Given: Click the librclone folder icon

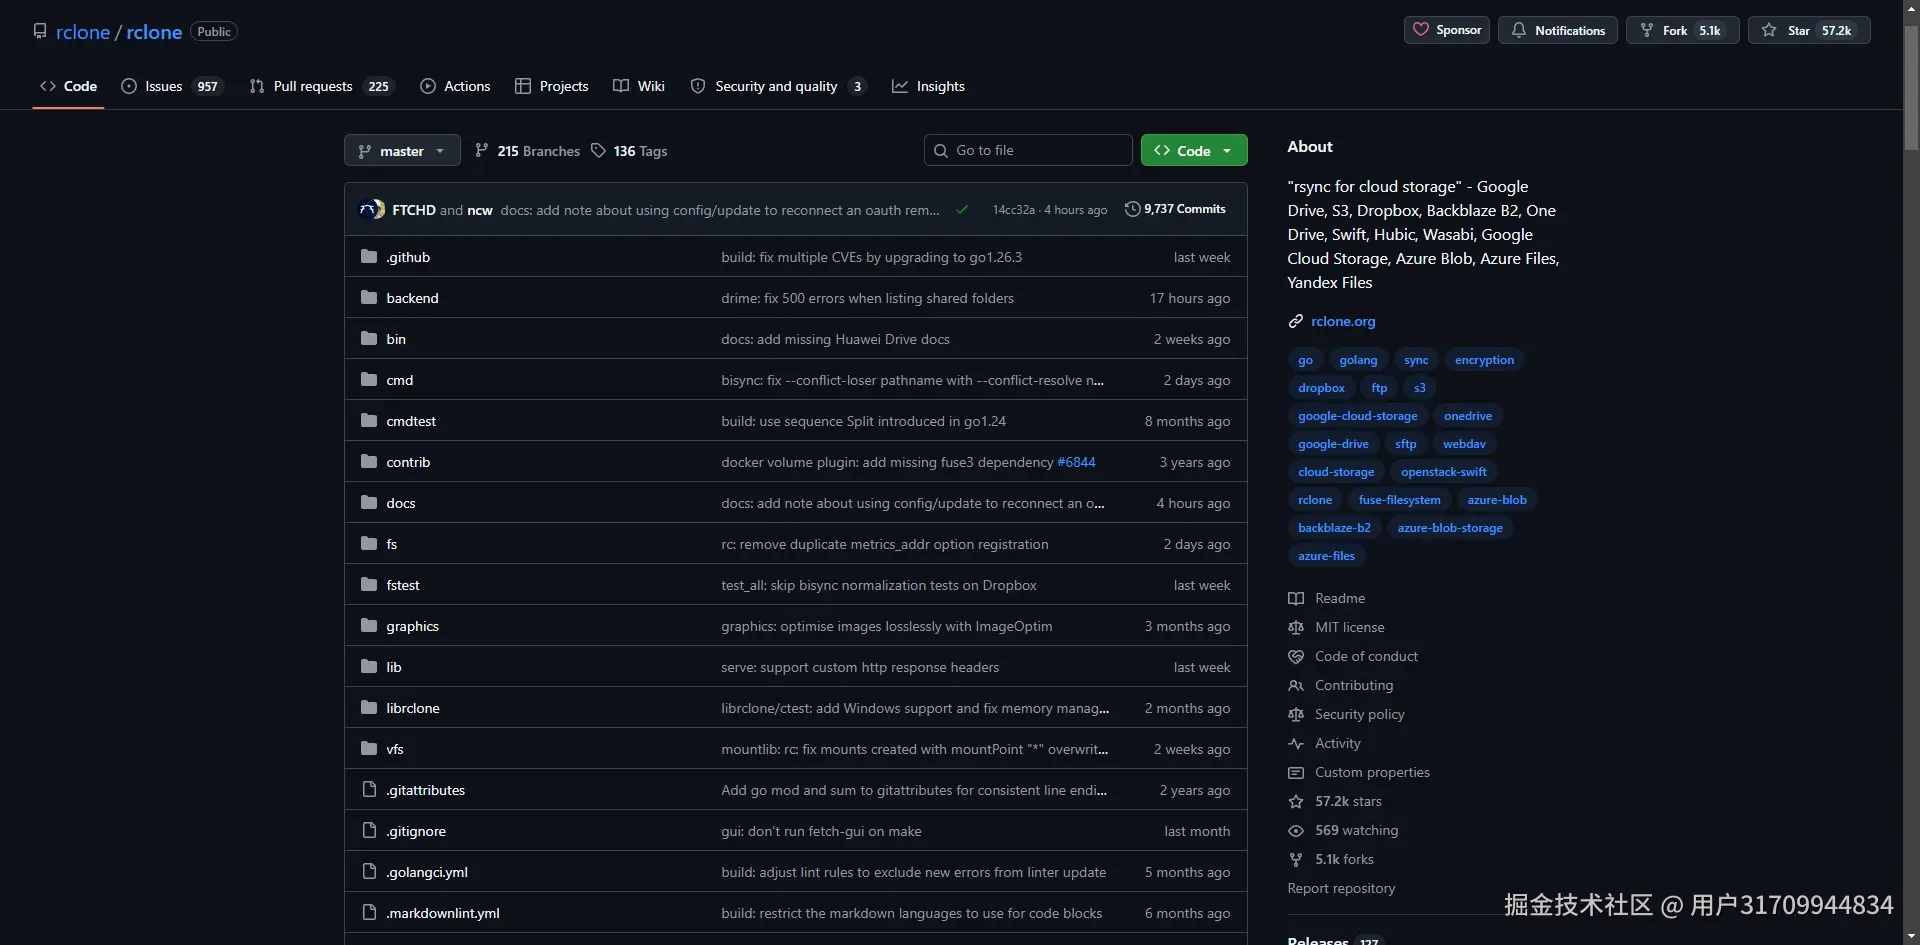Looking at the screenshot, I should [x=369, y=708].
